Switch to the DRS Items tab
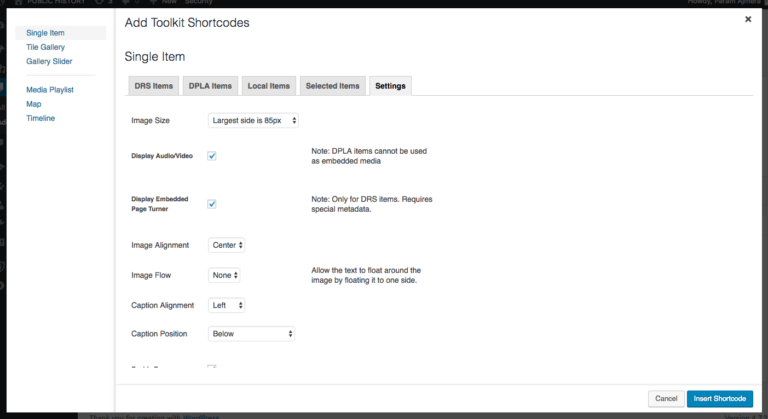Viewport: 768px width, 419px height. point(154,86)
